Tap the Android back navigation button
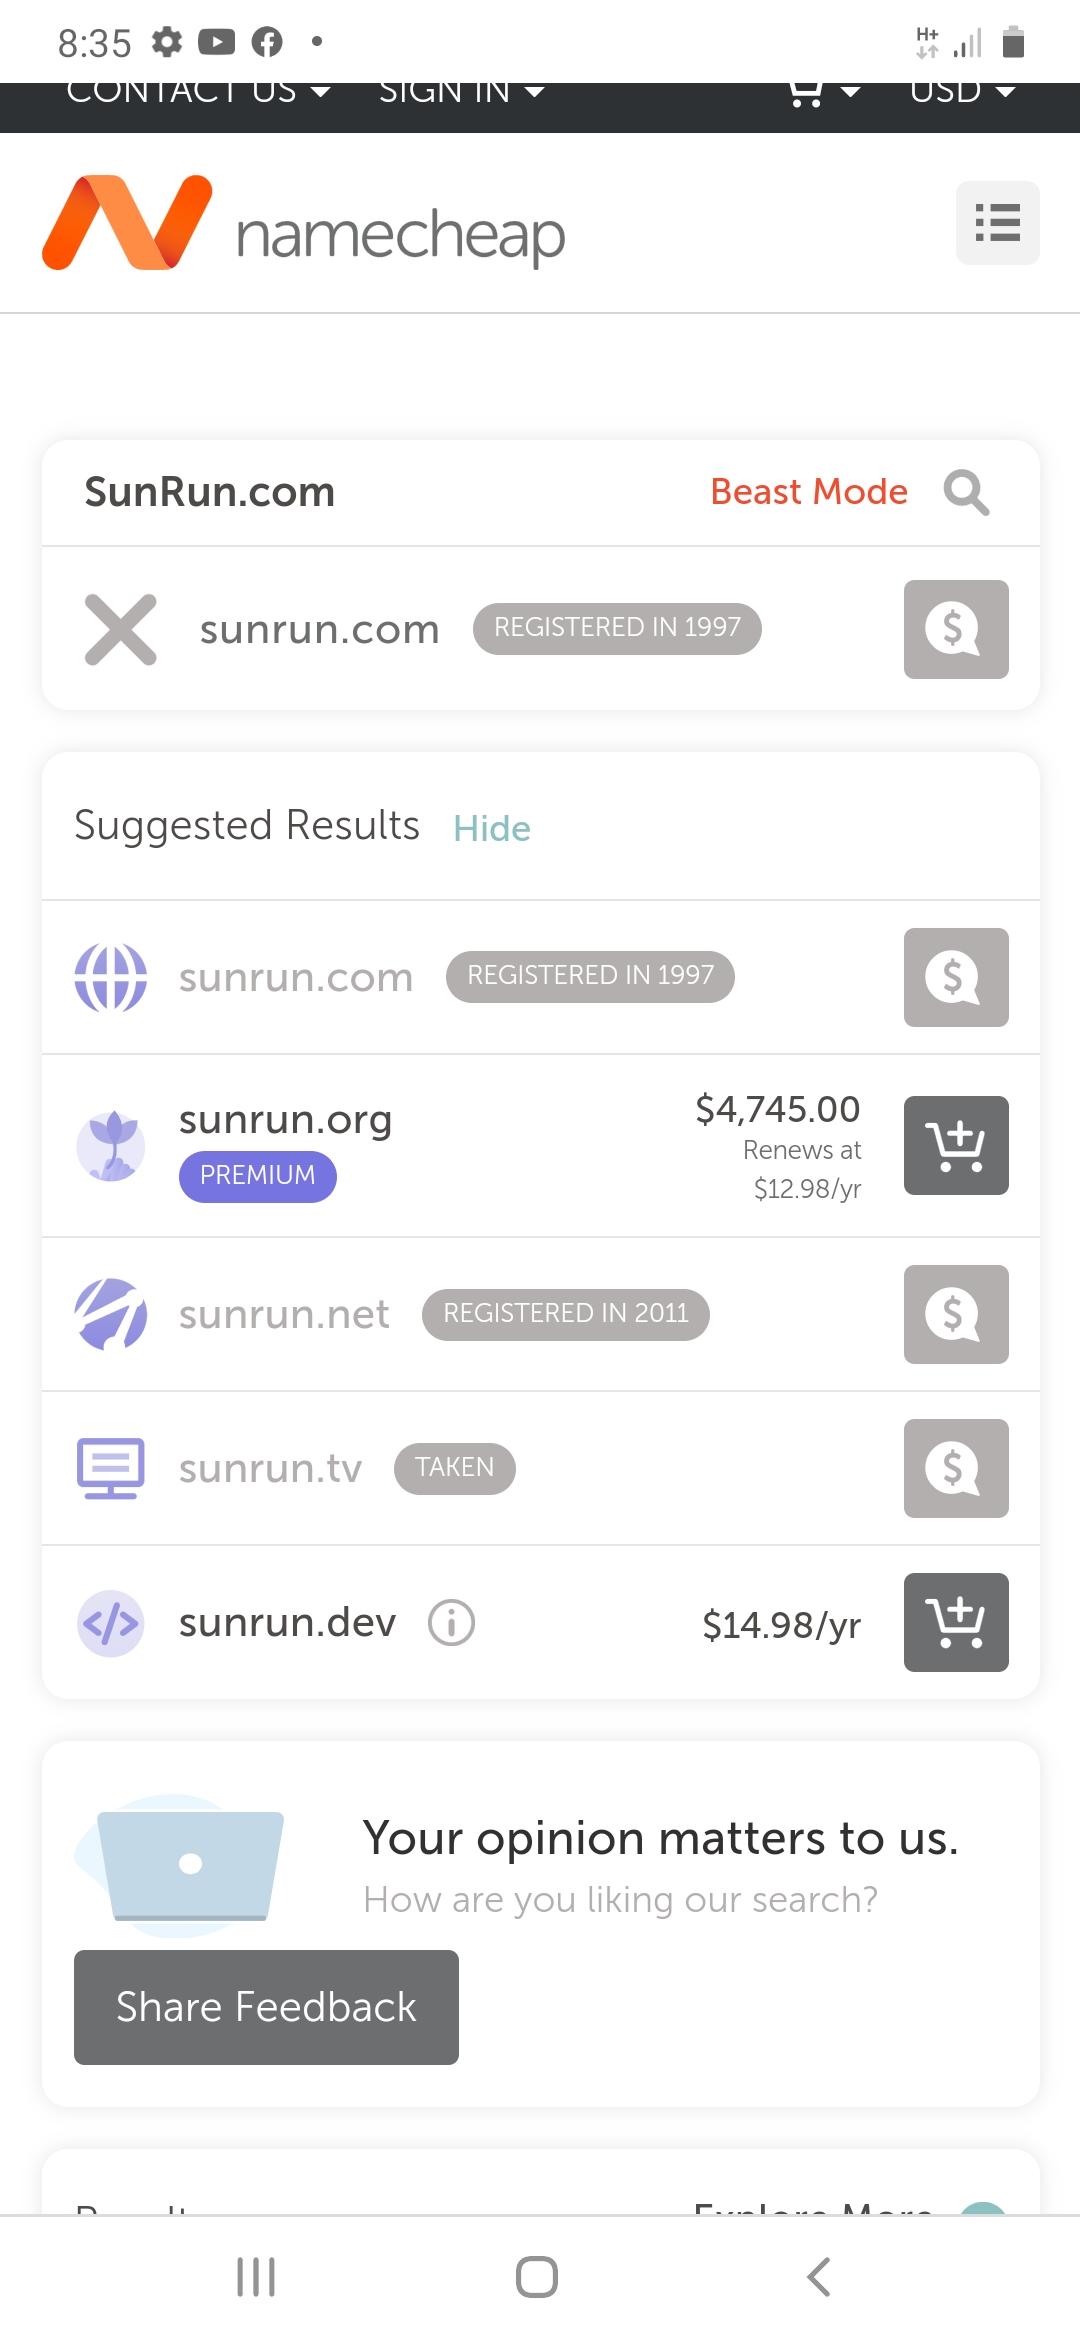The image size is (1080, 2340). pyautogui.click(x=818, y=2277)
